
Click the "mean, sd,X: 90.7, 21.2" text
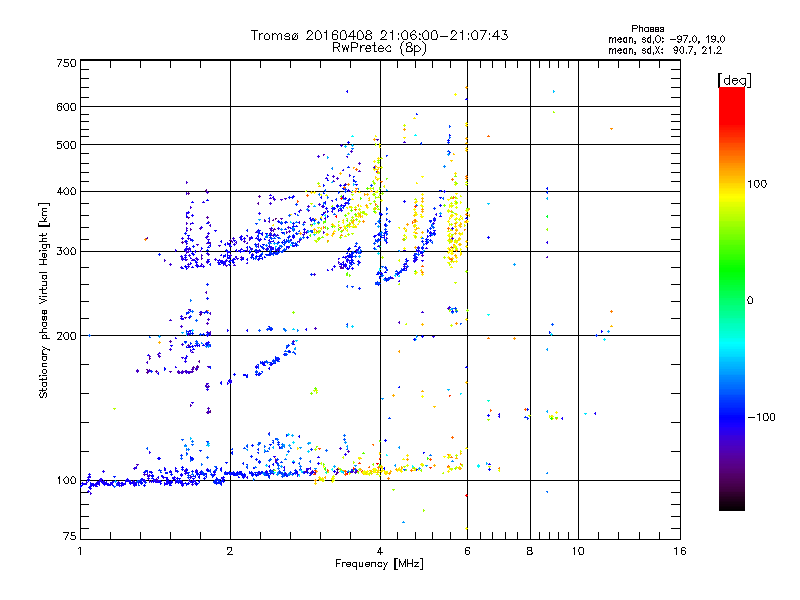(665, 50)
